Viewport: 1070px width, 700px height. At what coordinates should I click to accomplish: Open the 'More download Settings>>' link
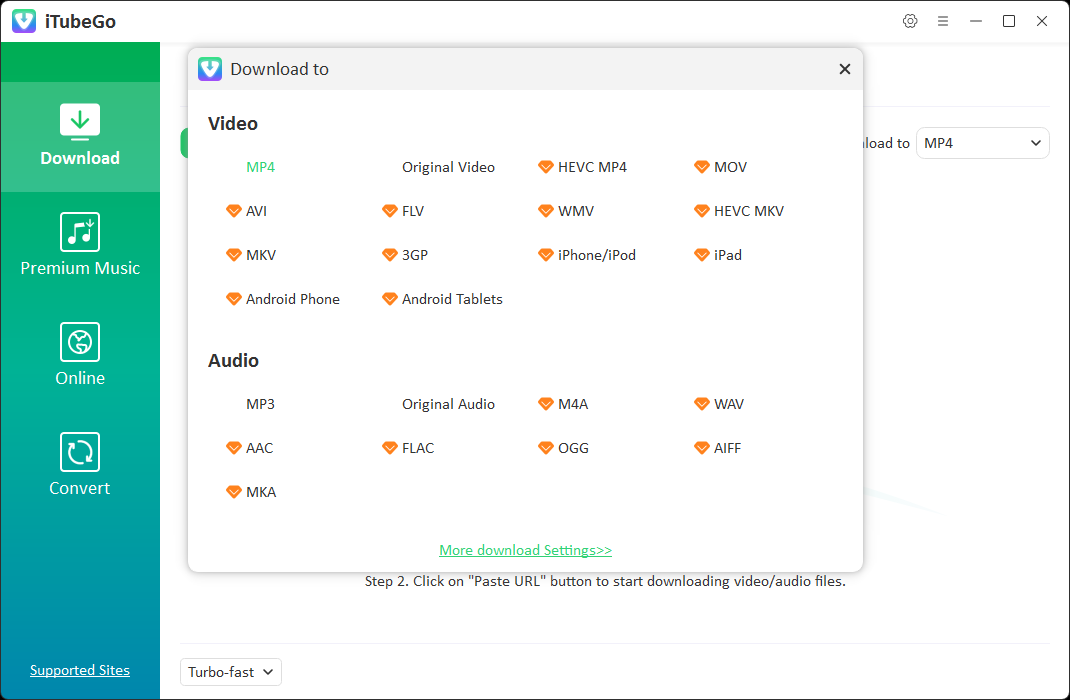(x=525, y=550)
